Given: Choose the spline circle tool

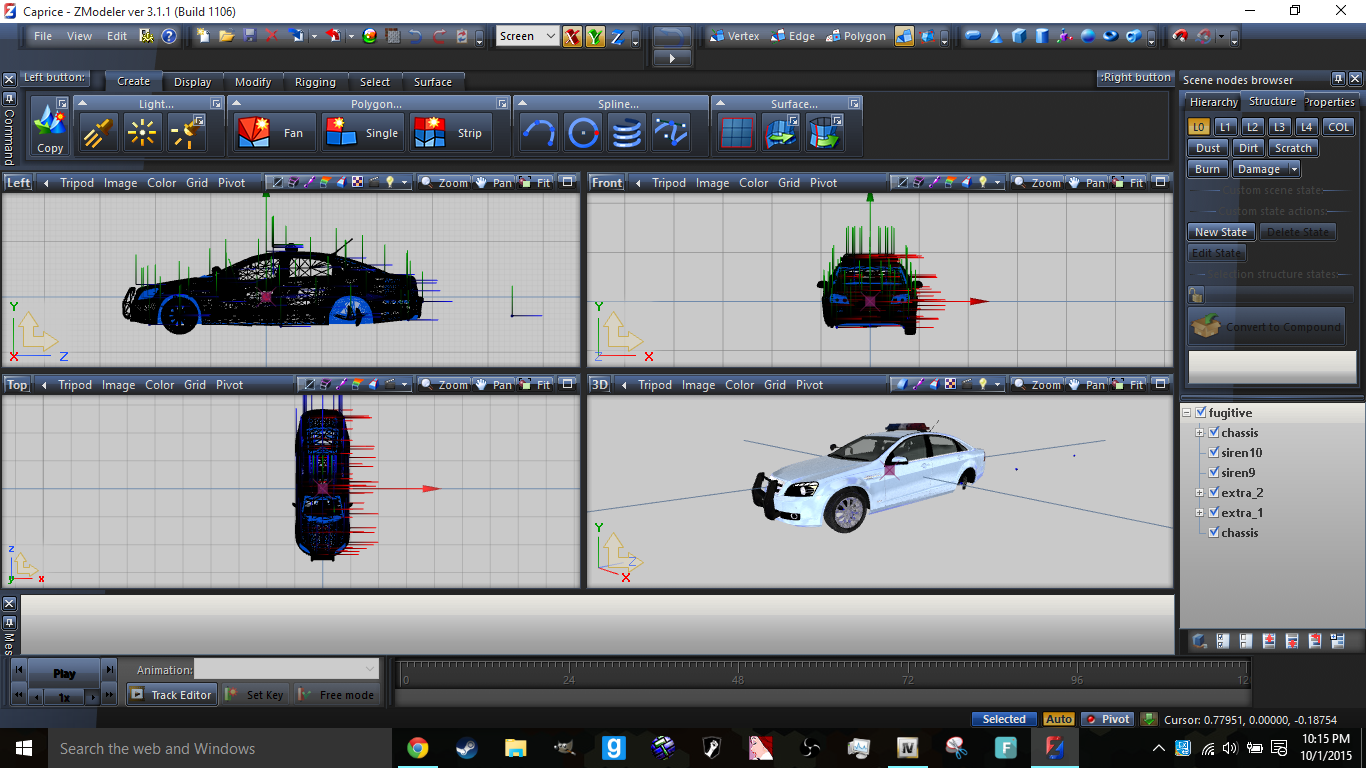Looking at the screenshot, I should click(x=583, y=133).
